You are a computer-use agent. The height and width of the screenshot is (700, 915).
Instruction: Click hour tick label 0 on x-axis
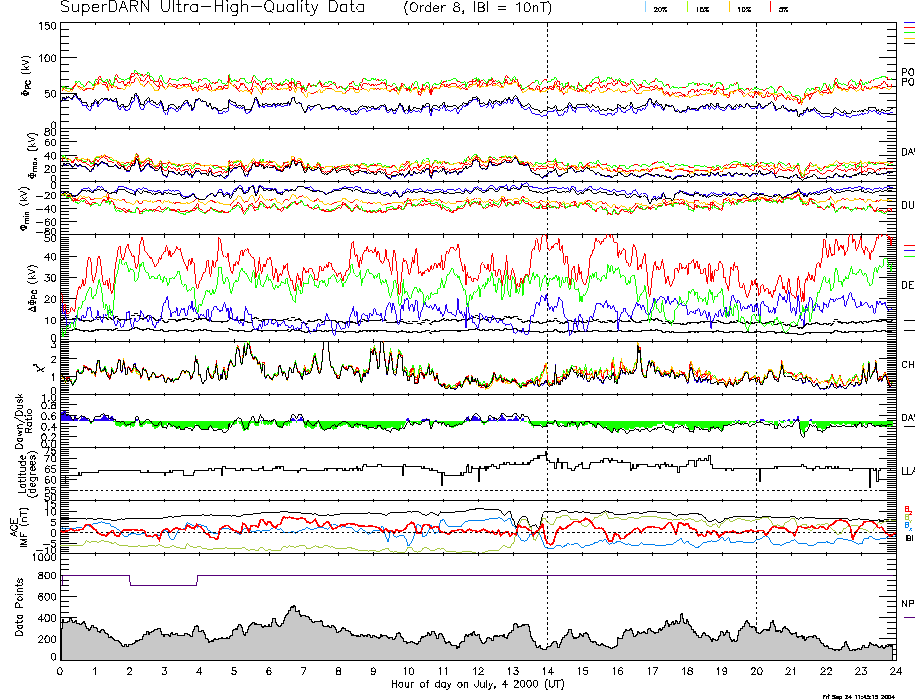click(x=60, y=671)
